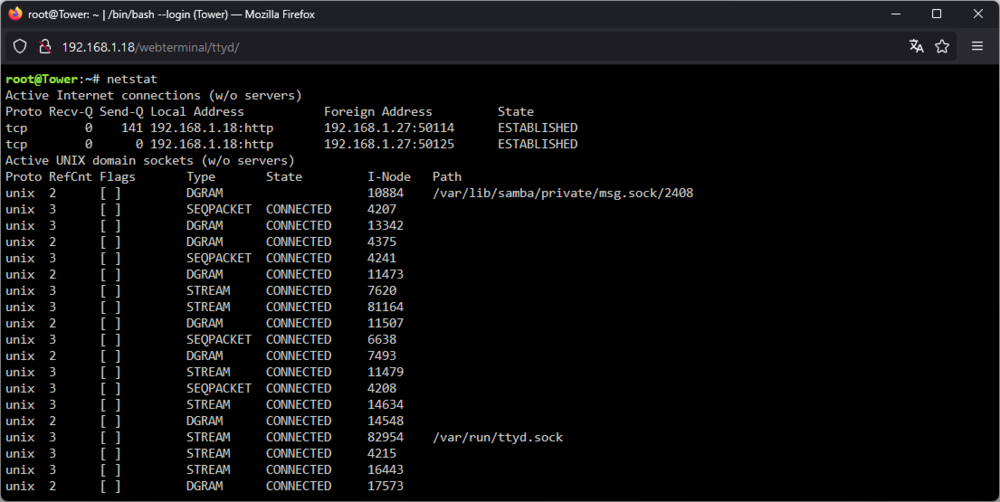Minimize the Firefox window
The width and height of the screenshot is (1000, 502).
point(896,13)
